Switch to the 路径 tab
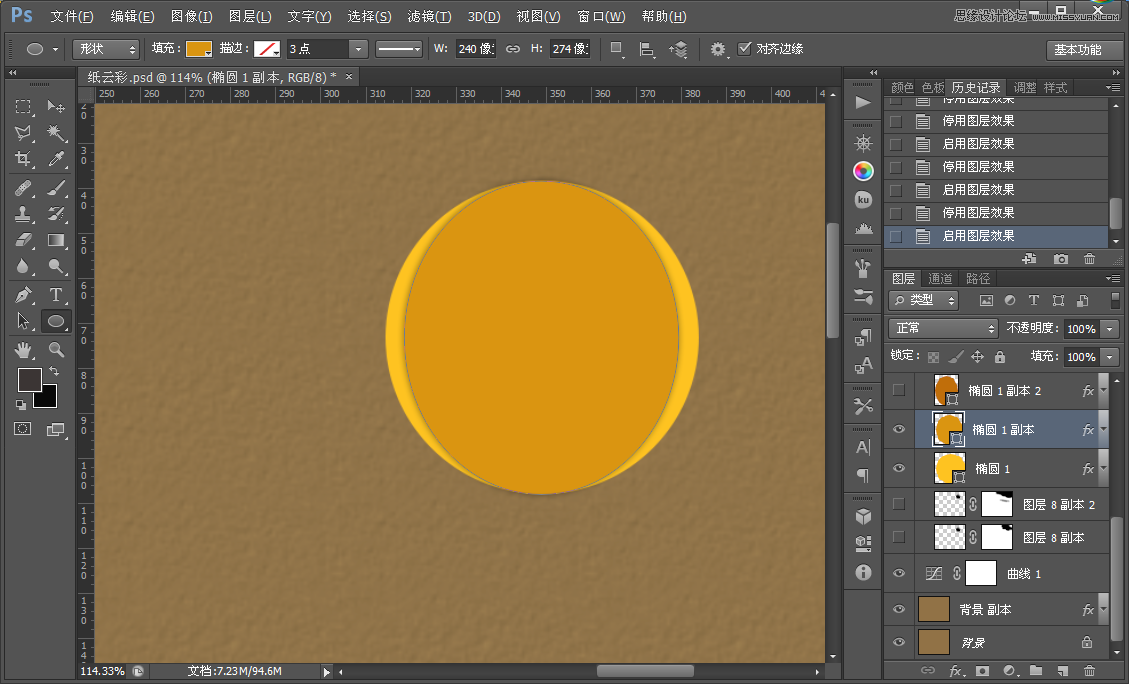 point(978,278)
